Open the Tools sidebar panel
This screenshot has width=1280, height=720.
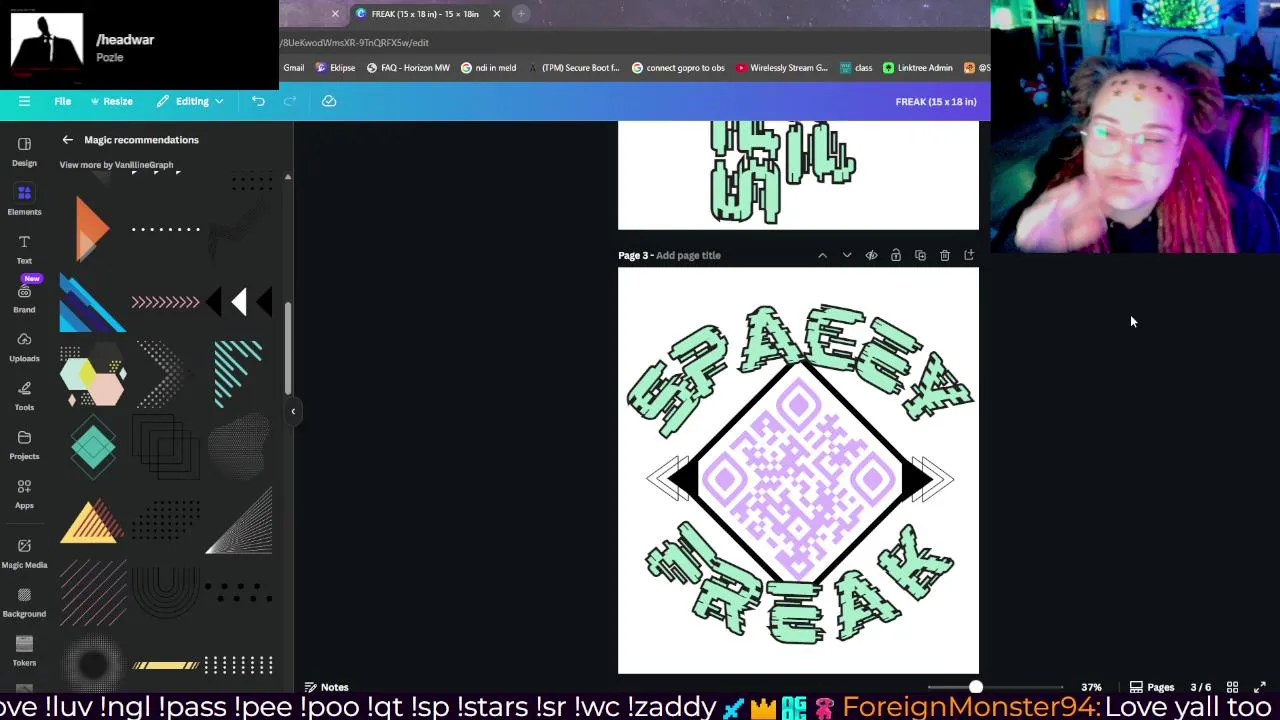[24, 396]
